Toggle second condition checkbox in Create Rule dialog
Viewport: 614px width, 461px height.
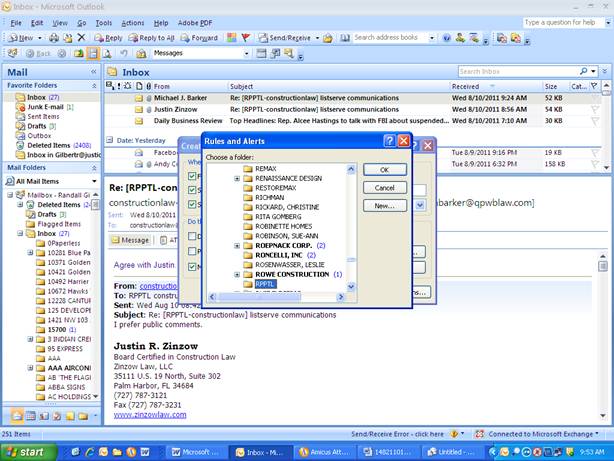pos(192,190)
